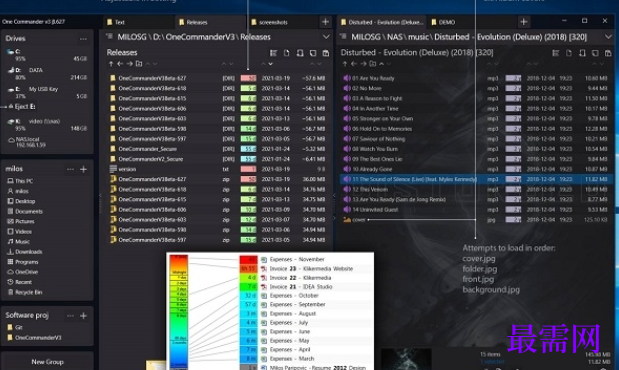The height and width of the screenshot is (370, 619).
Task: Click the new file icon in Releases toolbar
Action: pyautogui.click(x=286, y=53)
